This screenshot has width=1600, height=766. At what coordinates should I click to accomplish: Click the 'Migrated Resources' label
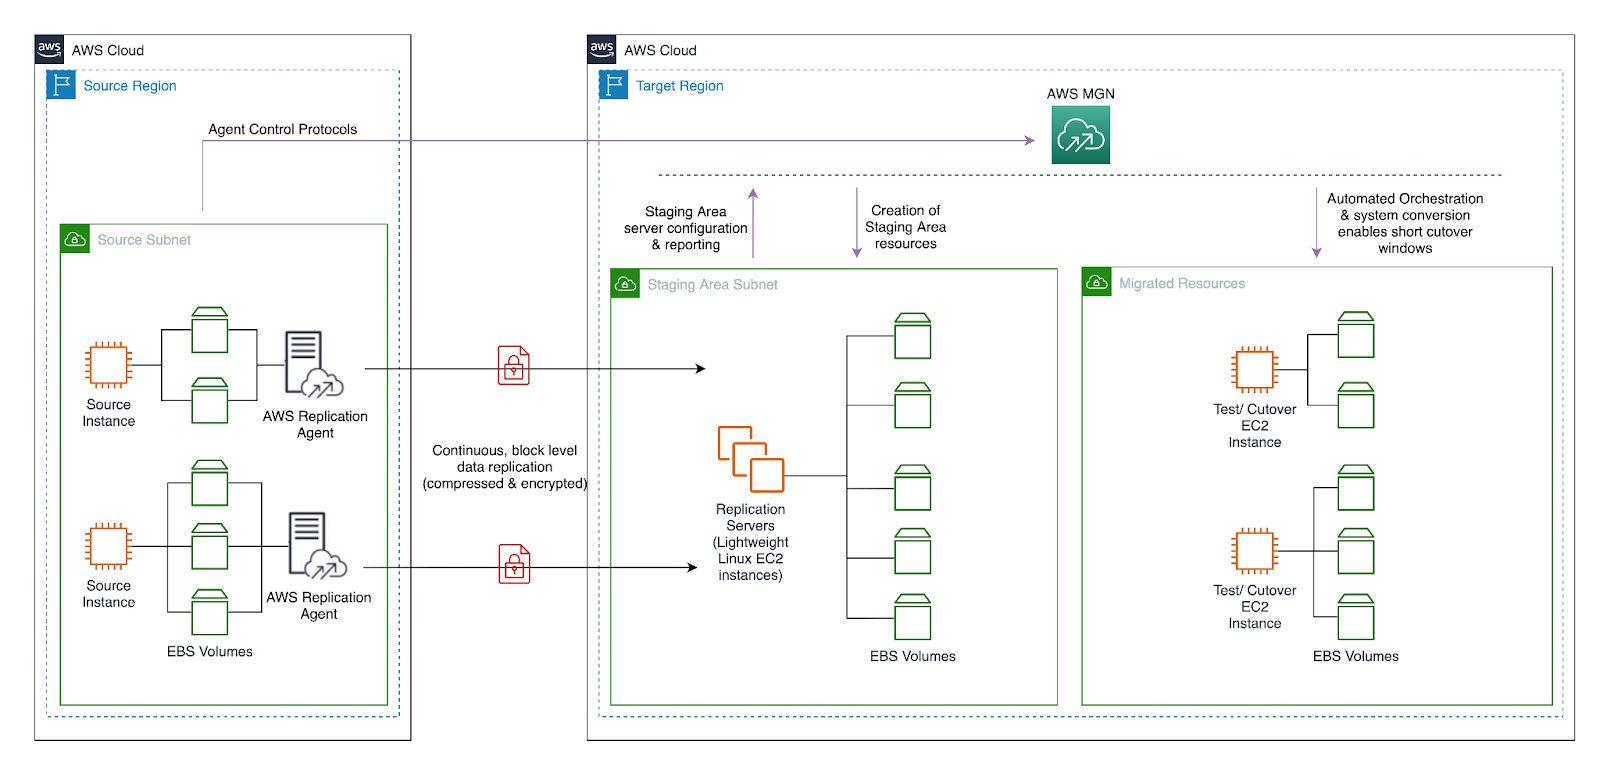tap(1182, 284)
